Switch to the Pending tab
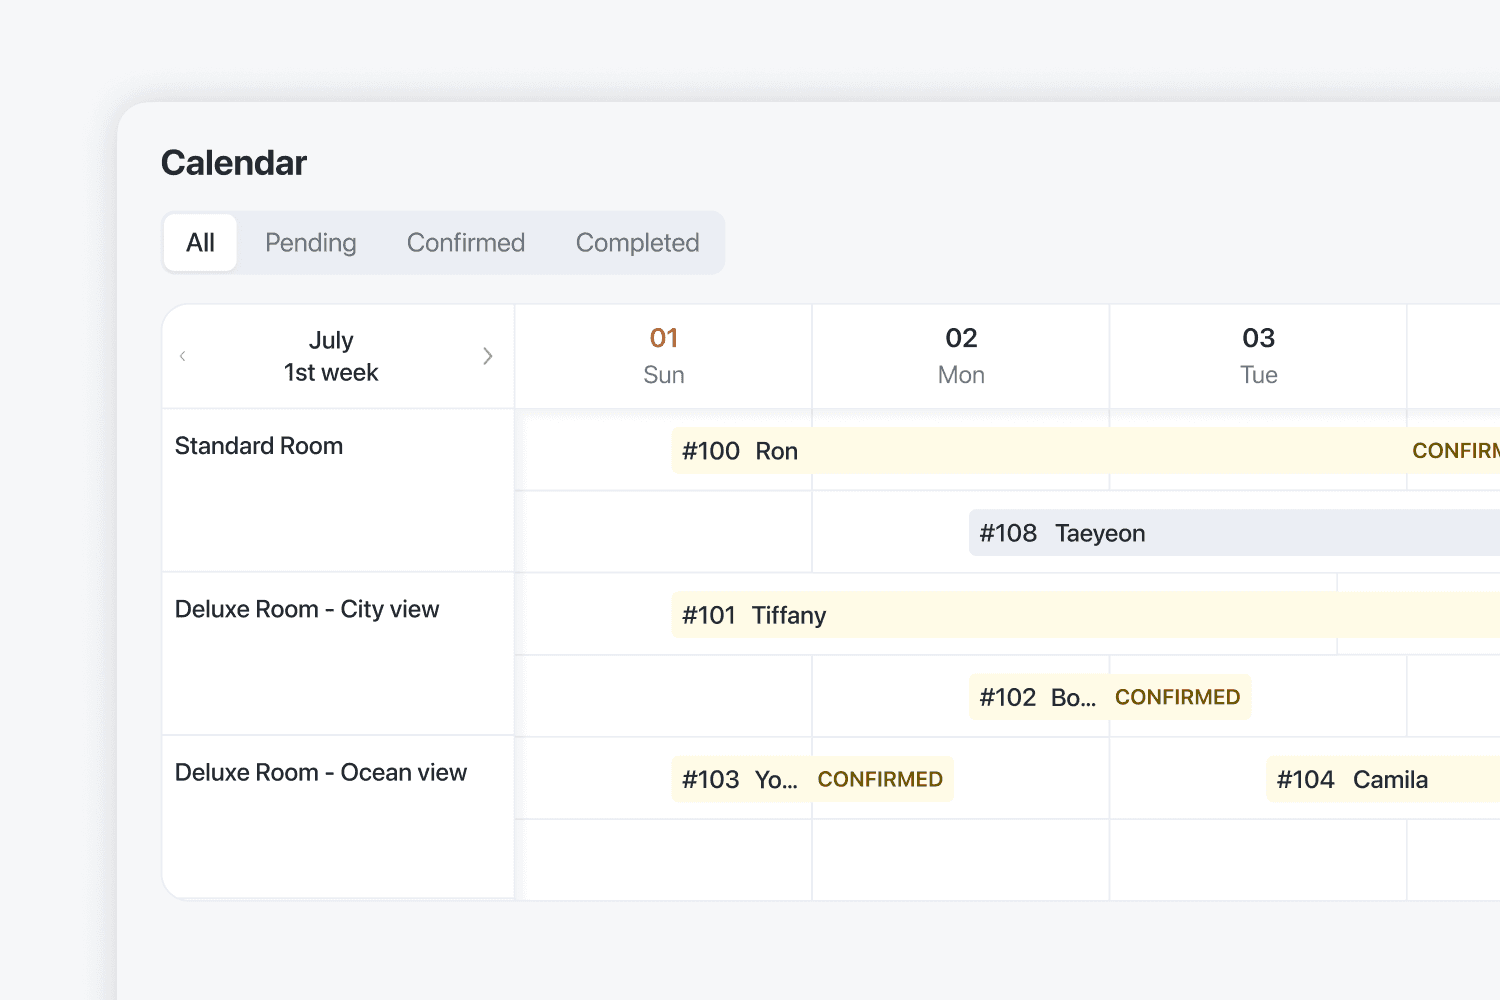This screenshot has width=1500, height=1000. pyautogui.click(x=311, y=242)
